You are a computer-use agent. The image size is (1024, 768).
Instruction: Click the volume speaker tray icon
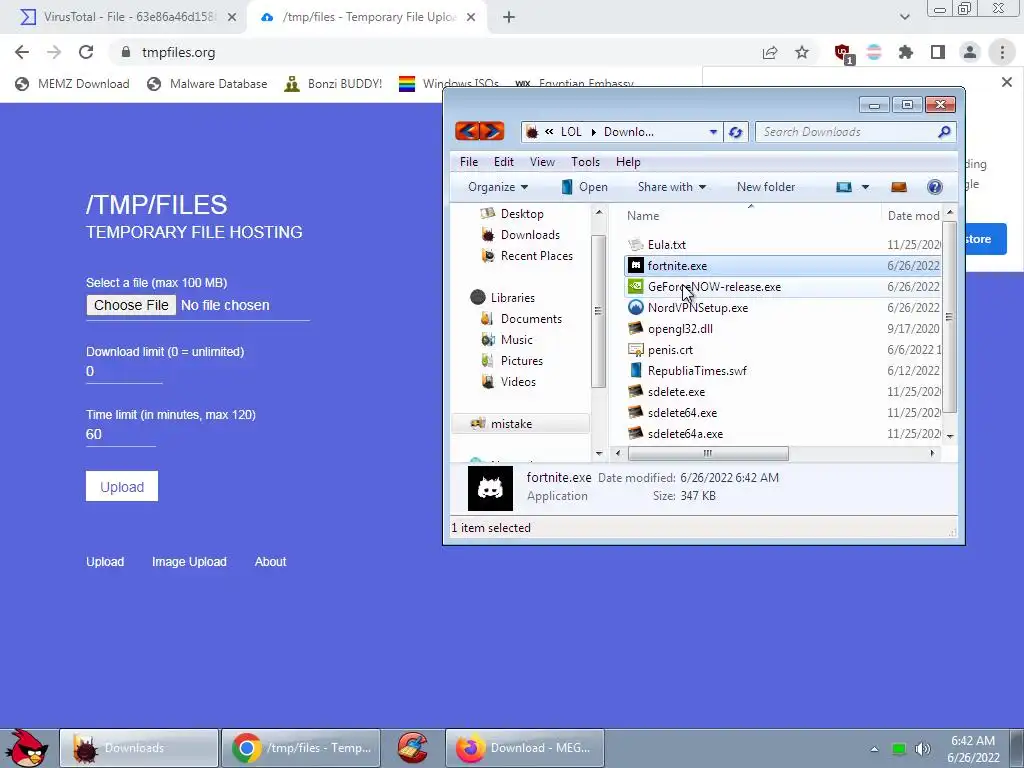point(922,748)
